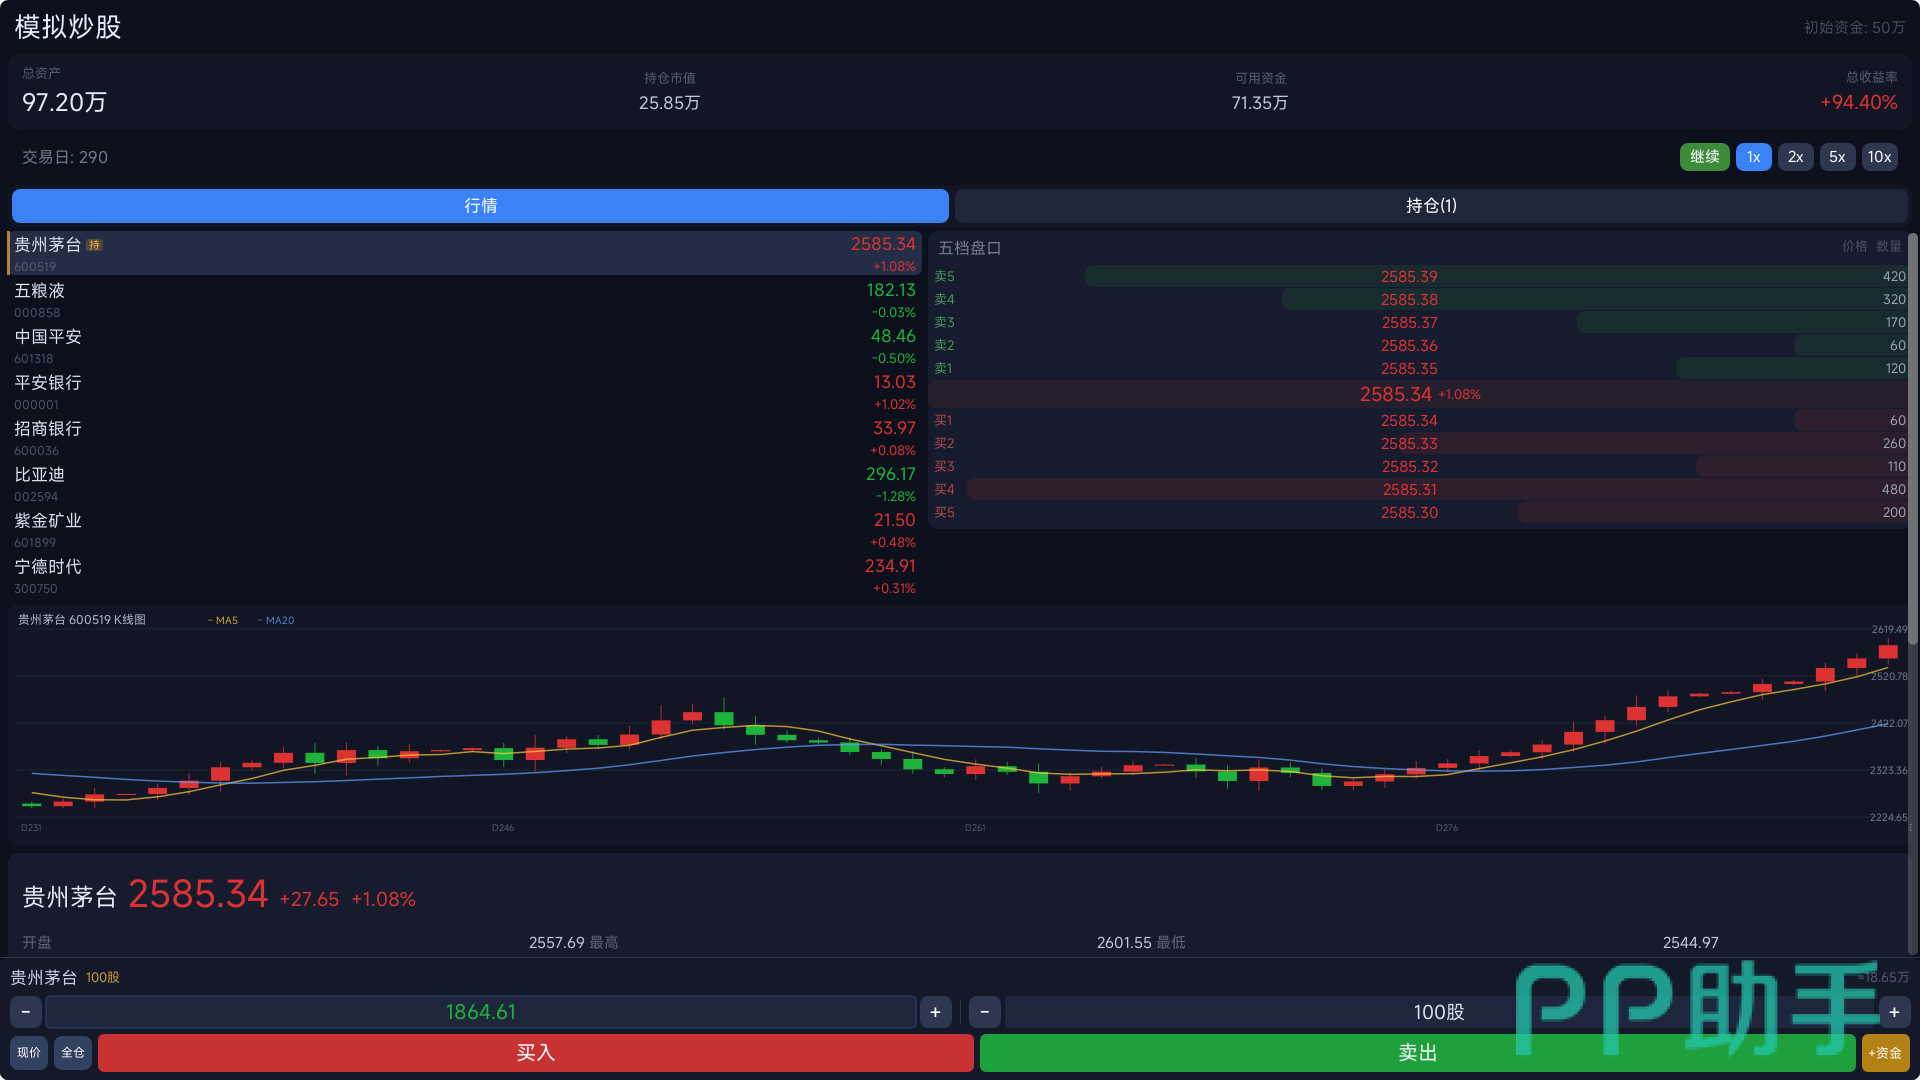
Task: Click the 卖3 order row at 2585.37
Action: point(1420,323)
